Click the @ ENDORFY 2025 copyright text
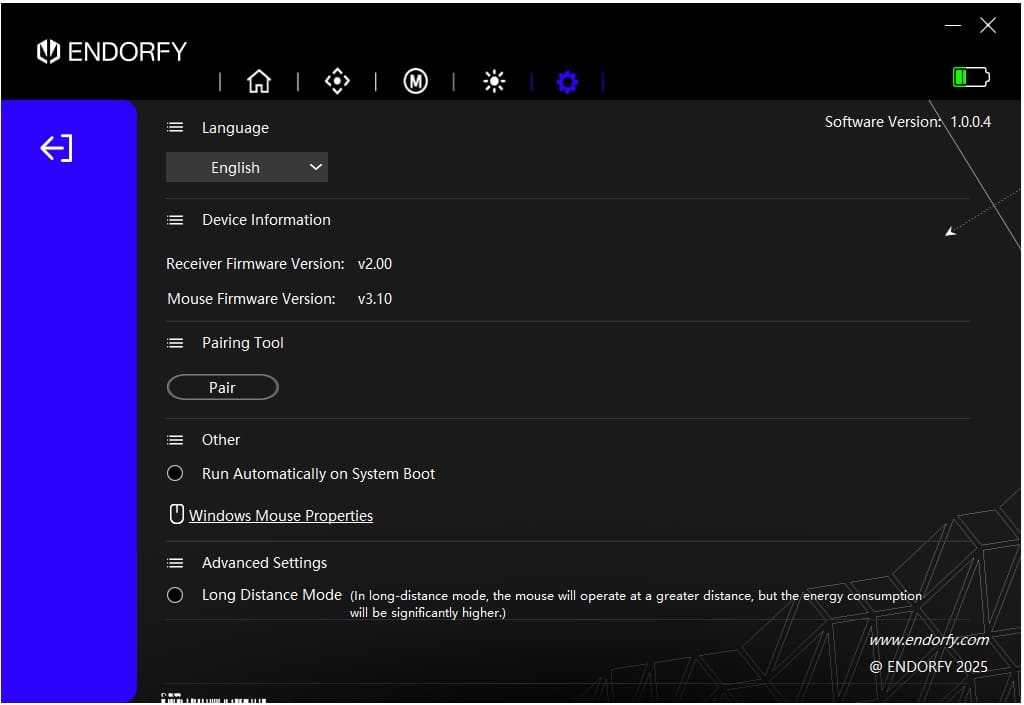This screenshot has width=1024, height=705. pos(929,666)
